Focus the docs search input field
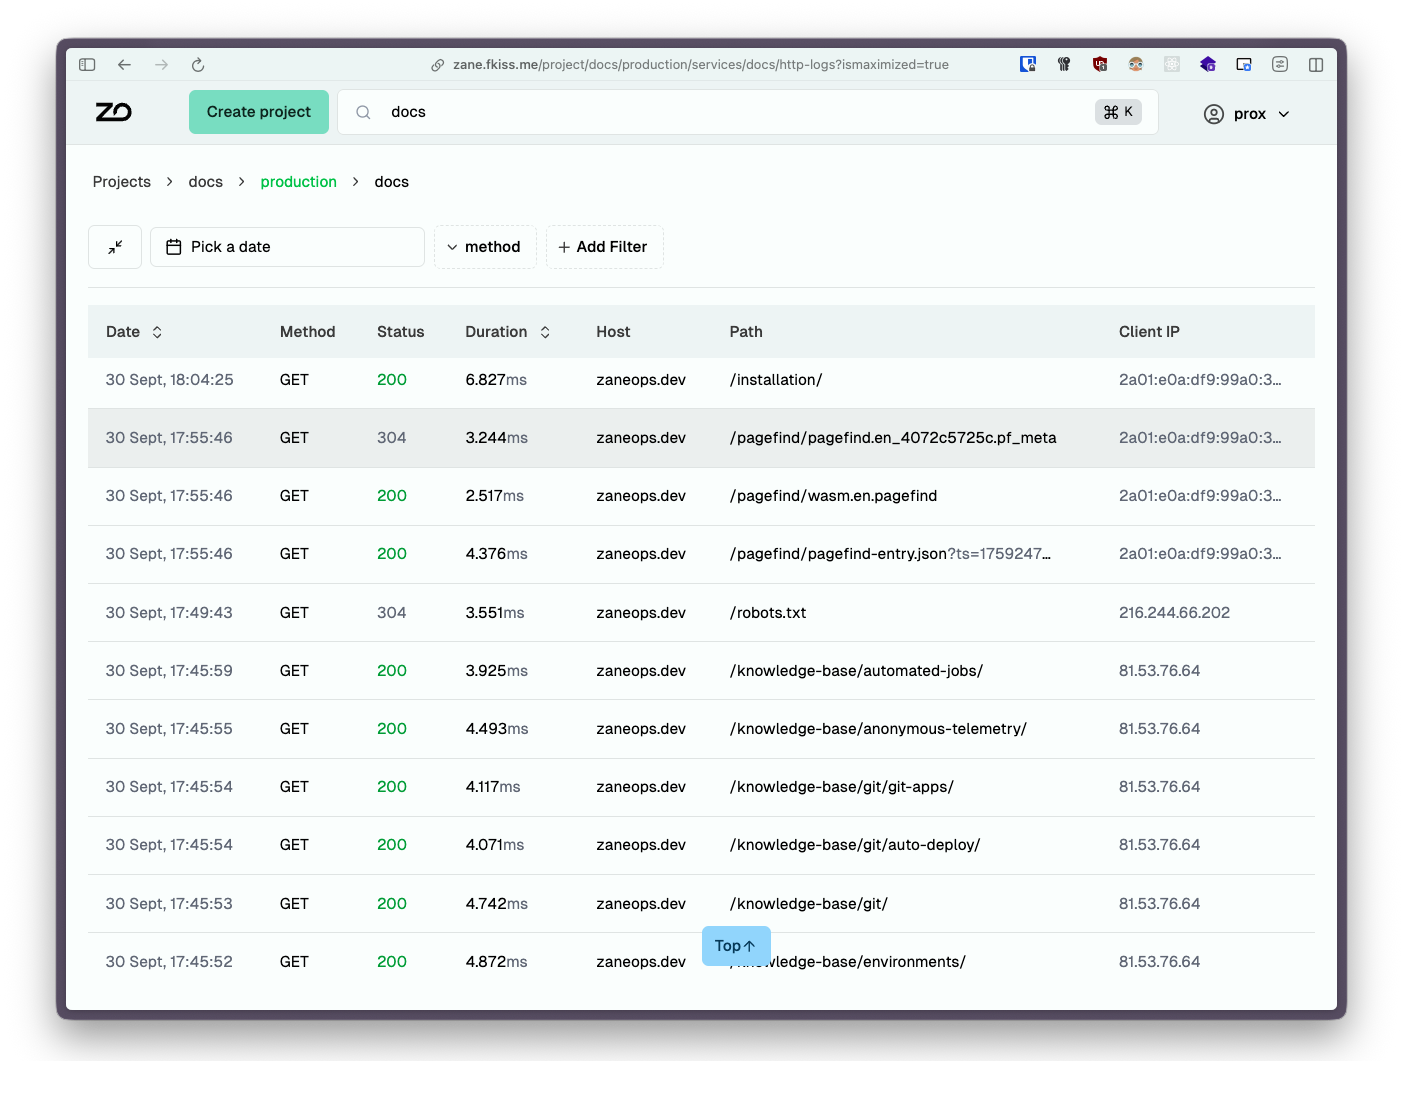This screenshot has width=1403, height=1094. coord(740,112)
